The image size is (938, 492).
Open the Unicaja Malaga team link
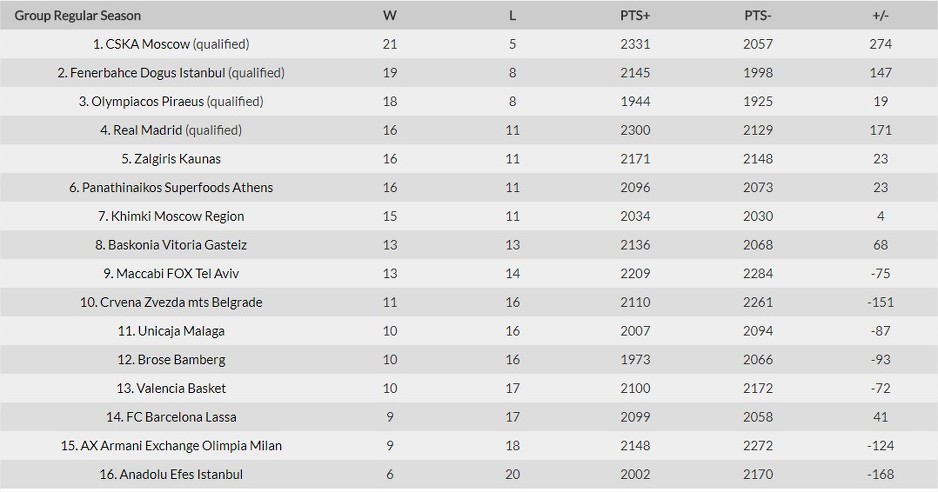click(181, 332)
